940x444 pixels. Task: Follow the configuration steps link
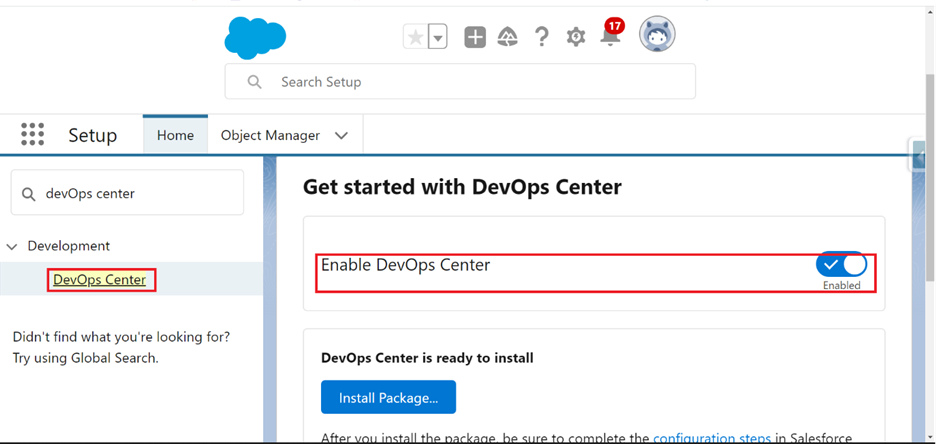(712, 438)
